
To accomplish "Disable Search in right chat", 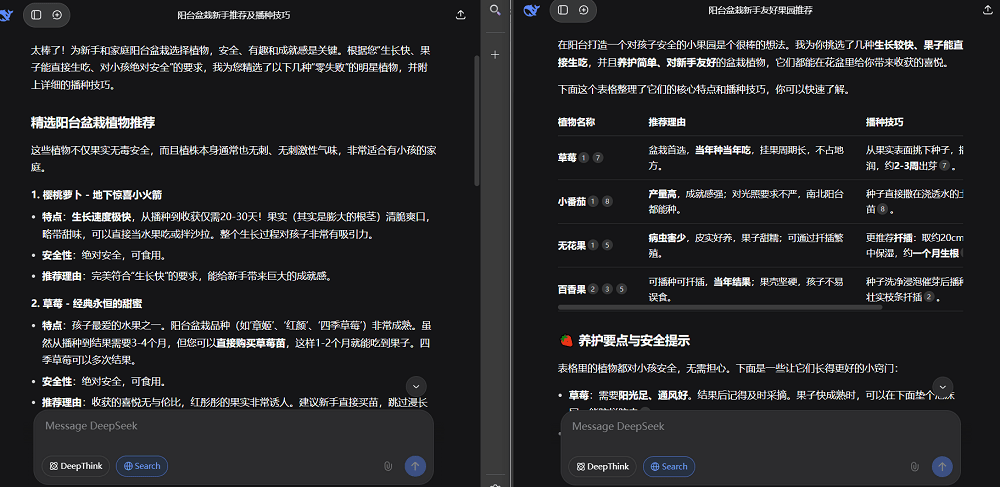I will click(669, 466).
